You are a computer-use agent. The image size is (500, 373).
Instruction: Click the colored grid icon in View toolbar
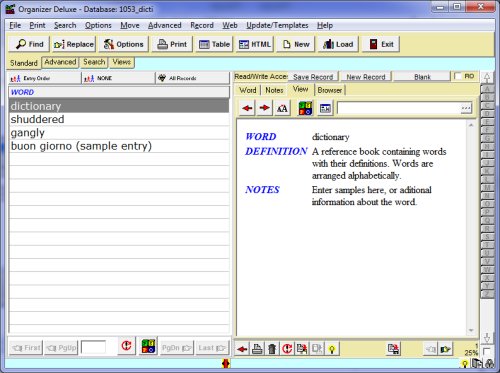click(305, 108)
